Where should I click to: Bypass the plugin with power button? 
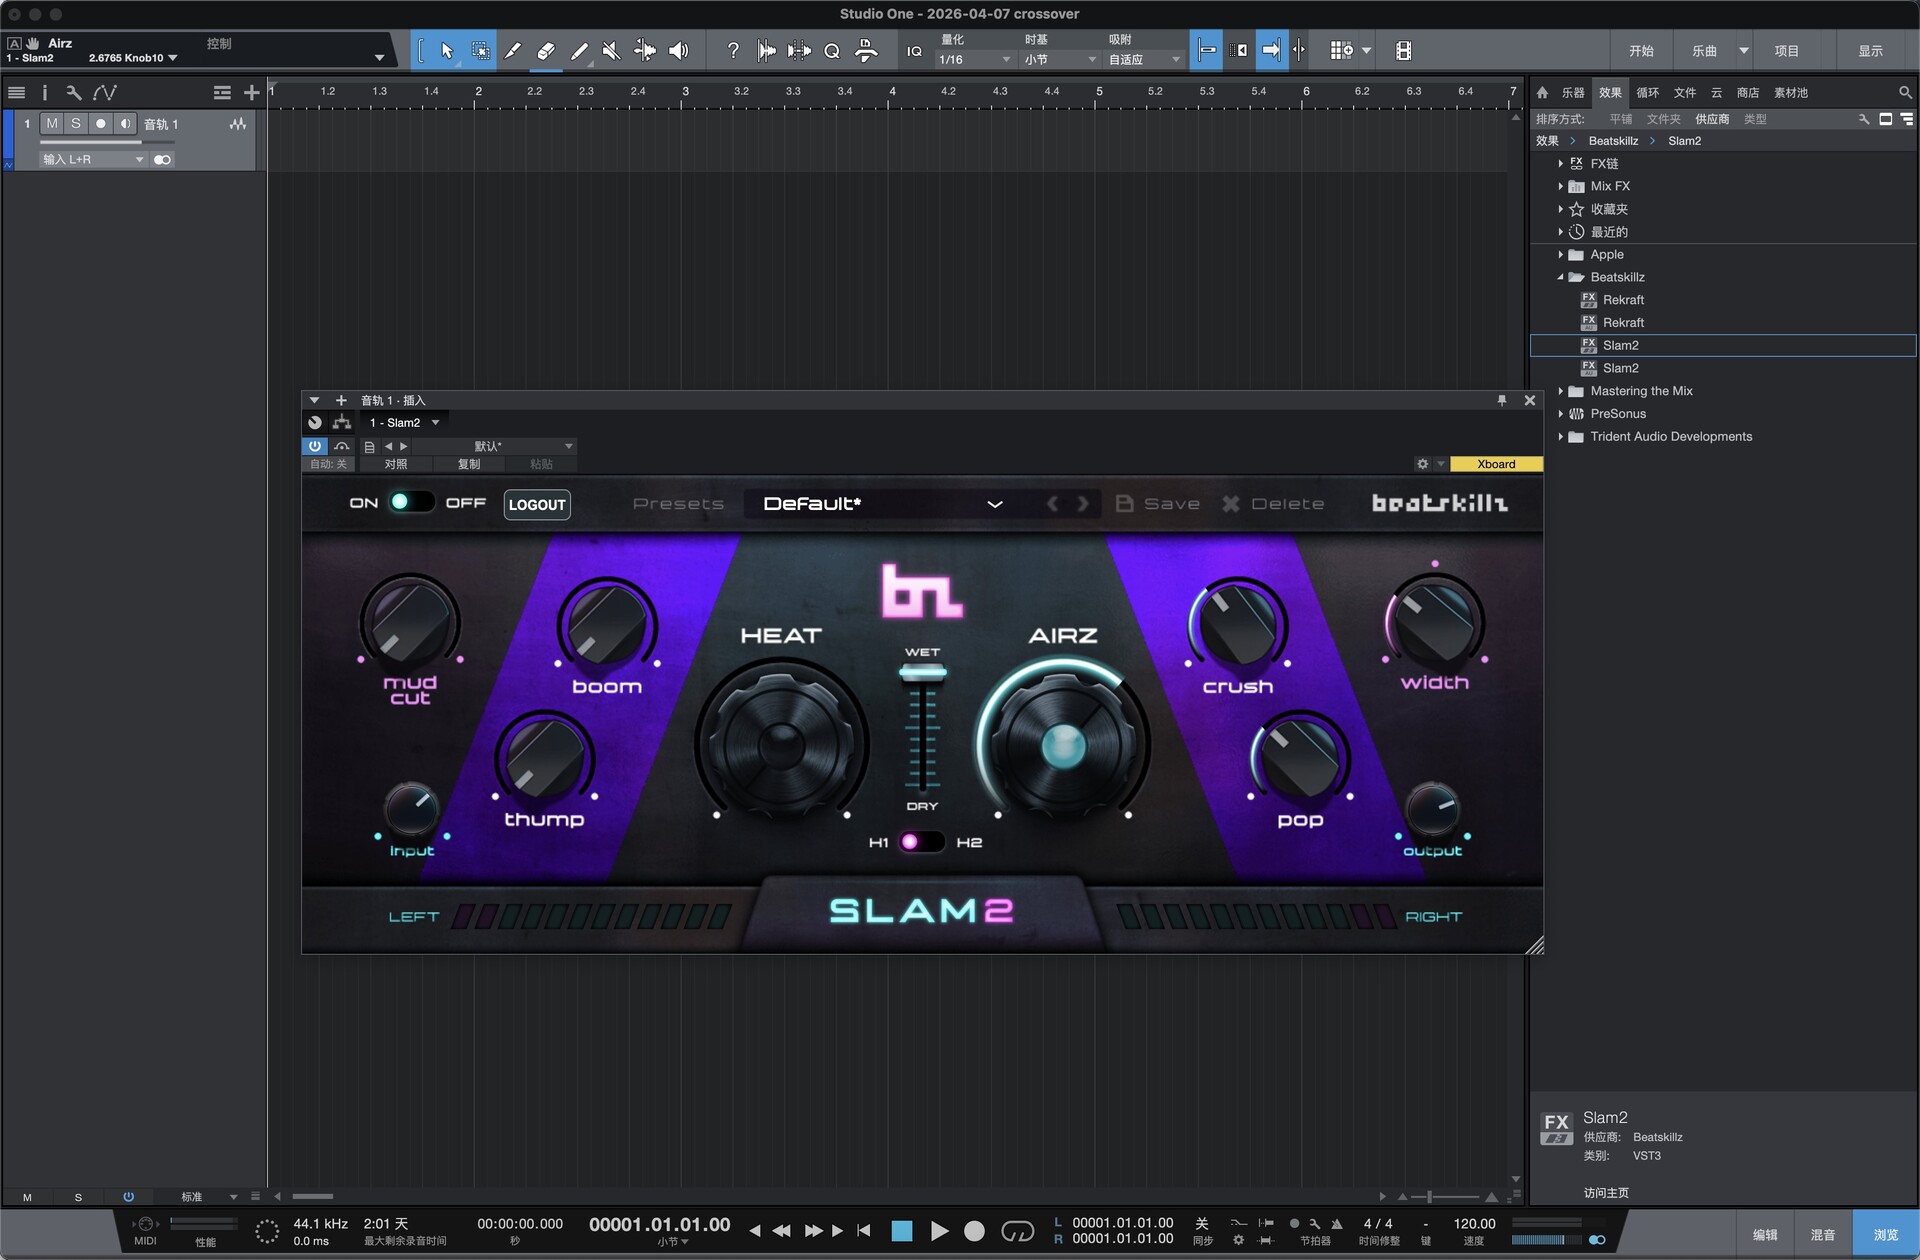315,446
